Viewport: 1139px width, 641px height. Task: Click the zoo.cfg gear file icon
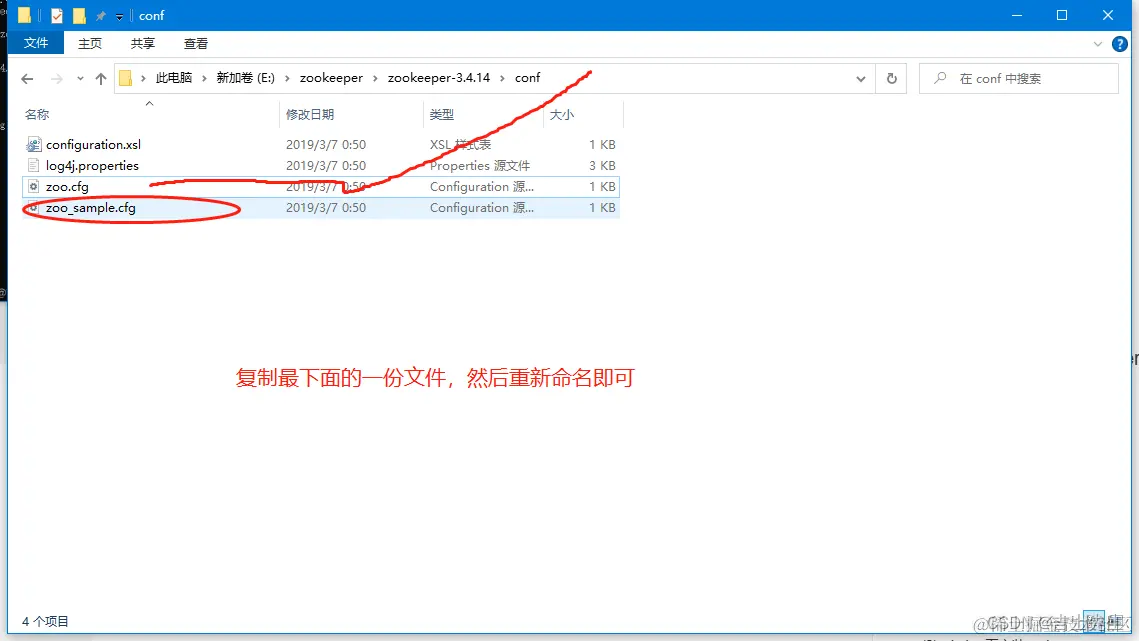point(33,187)
